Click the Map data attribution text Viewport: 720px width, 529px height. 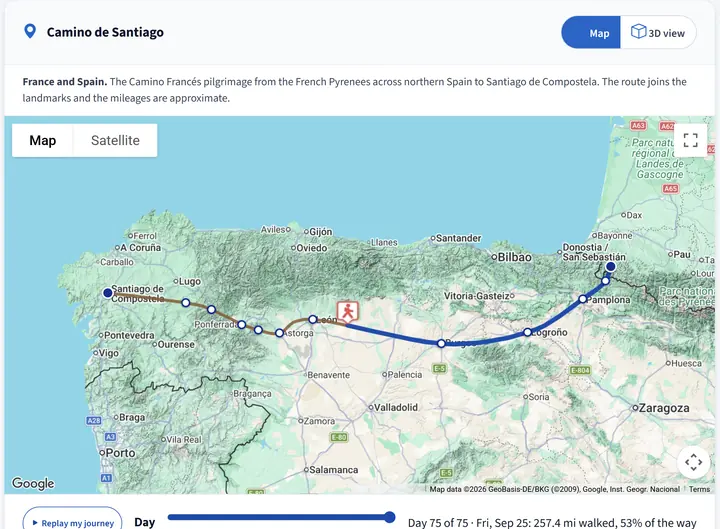[555, 489]
